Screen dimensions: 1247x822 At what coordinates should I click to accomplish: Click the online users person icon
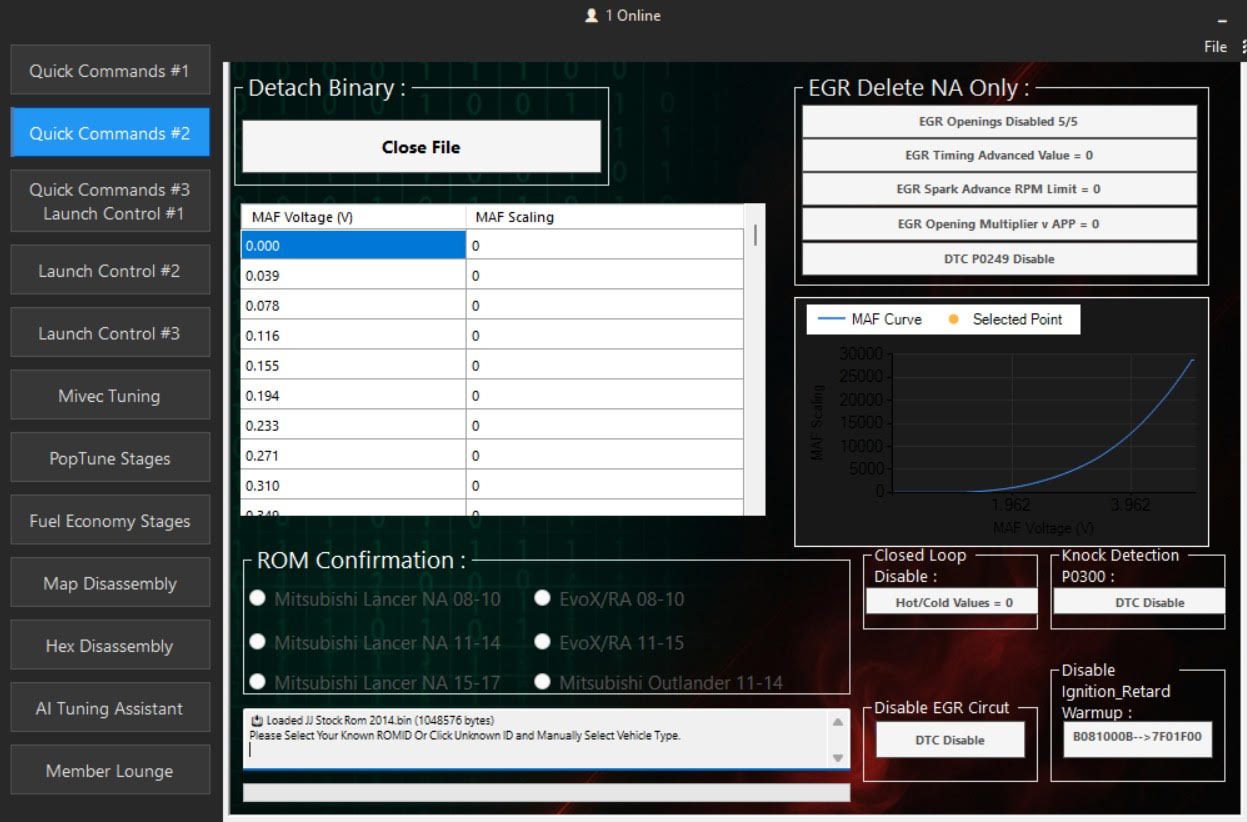591,16
